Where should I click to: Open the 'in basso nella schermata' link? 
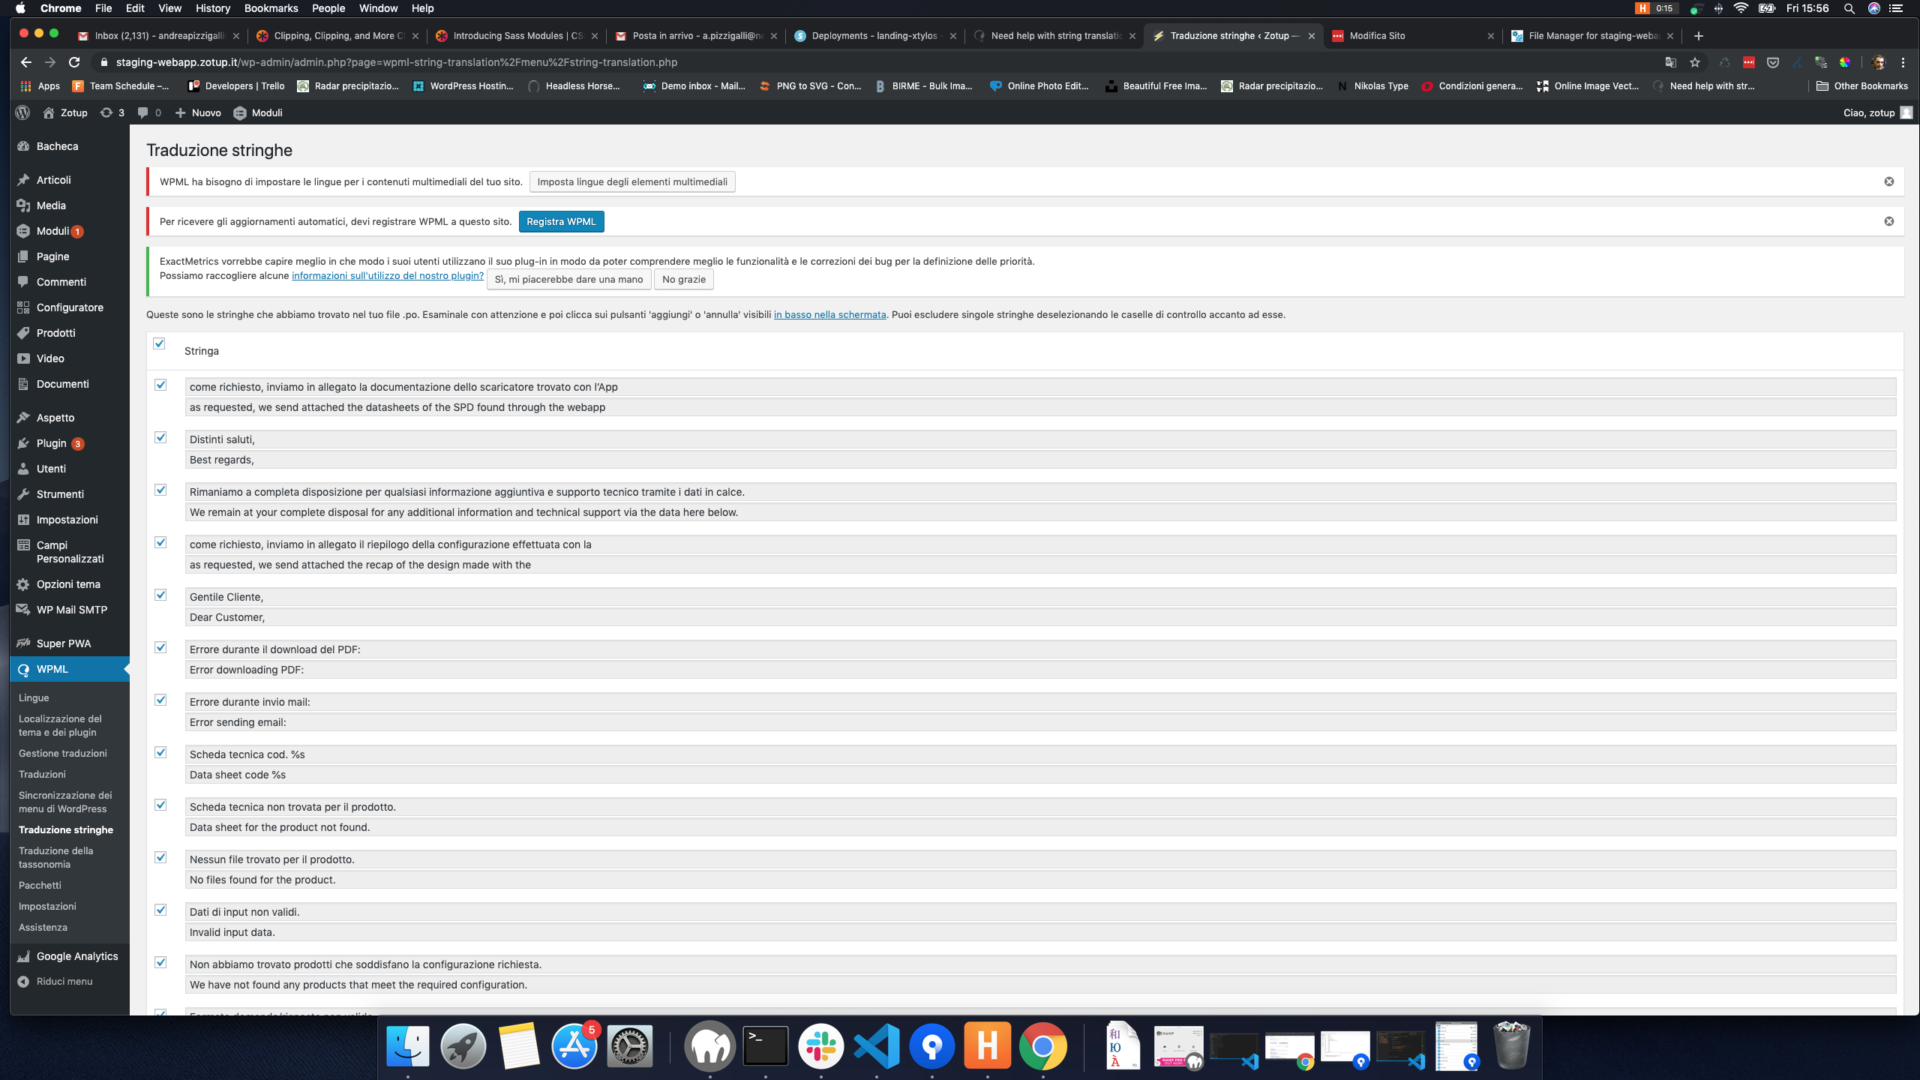pos(829,314)
